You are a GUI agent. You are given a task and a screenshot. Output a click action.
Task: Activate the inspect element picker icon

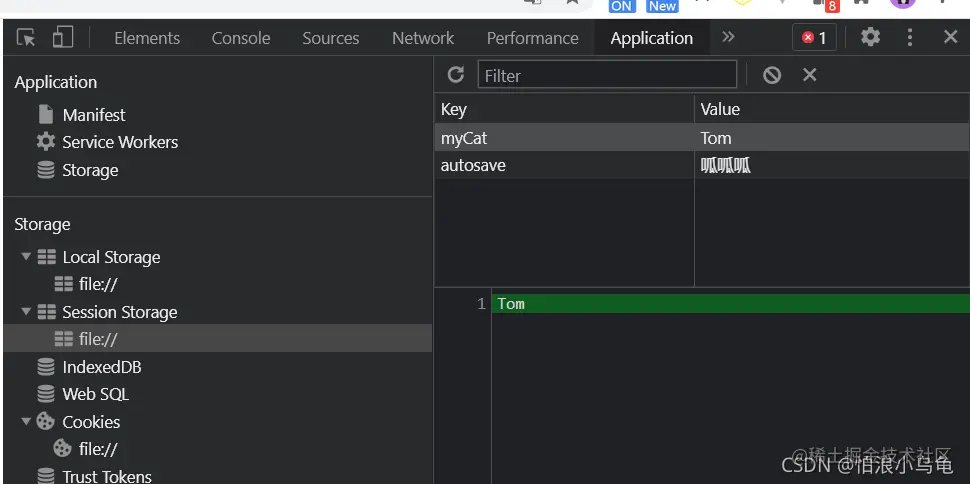pos(26,38)
